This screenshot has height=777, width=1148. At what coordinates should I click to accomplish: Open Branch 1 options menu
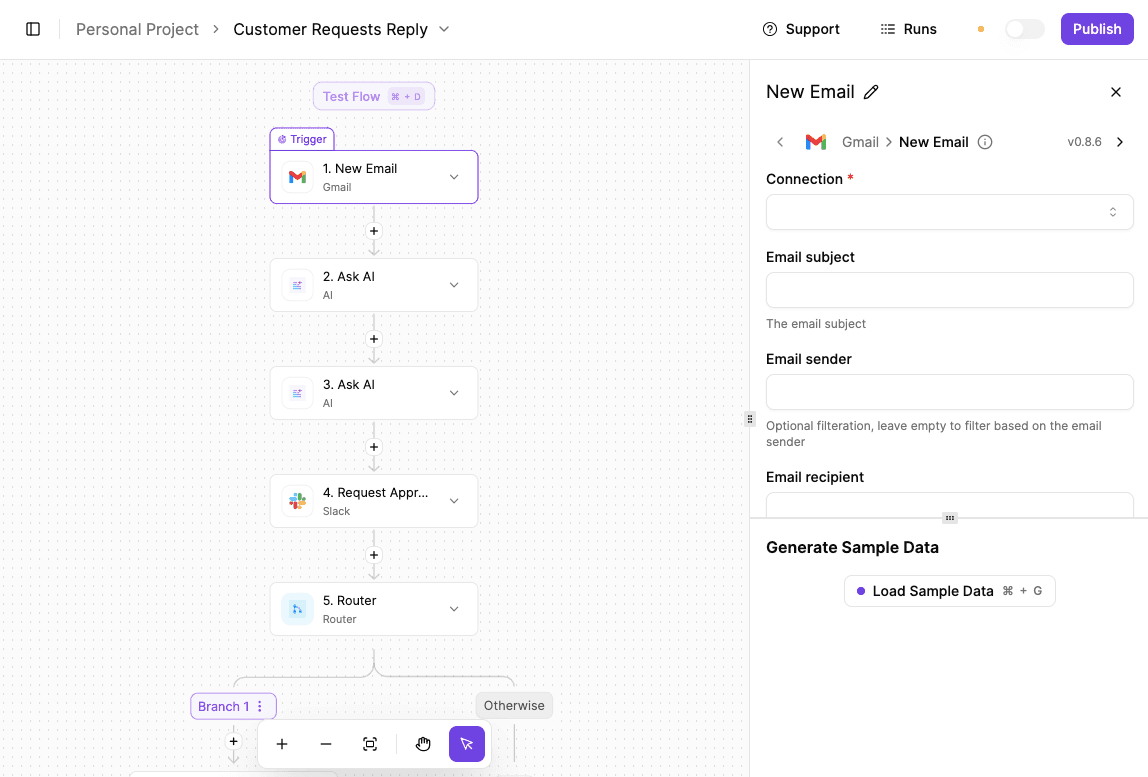[259, 706]
